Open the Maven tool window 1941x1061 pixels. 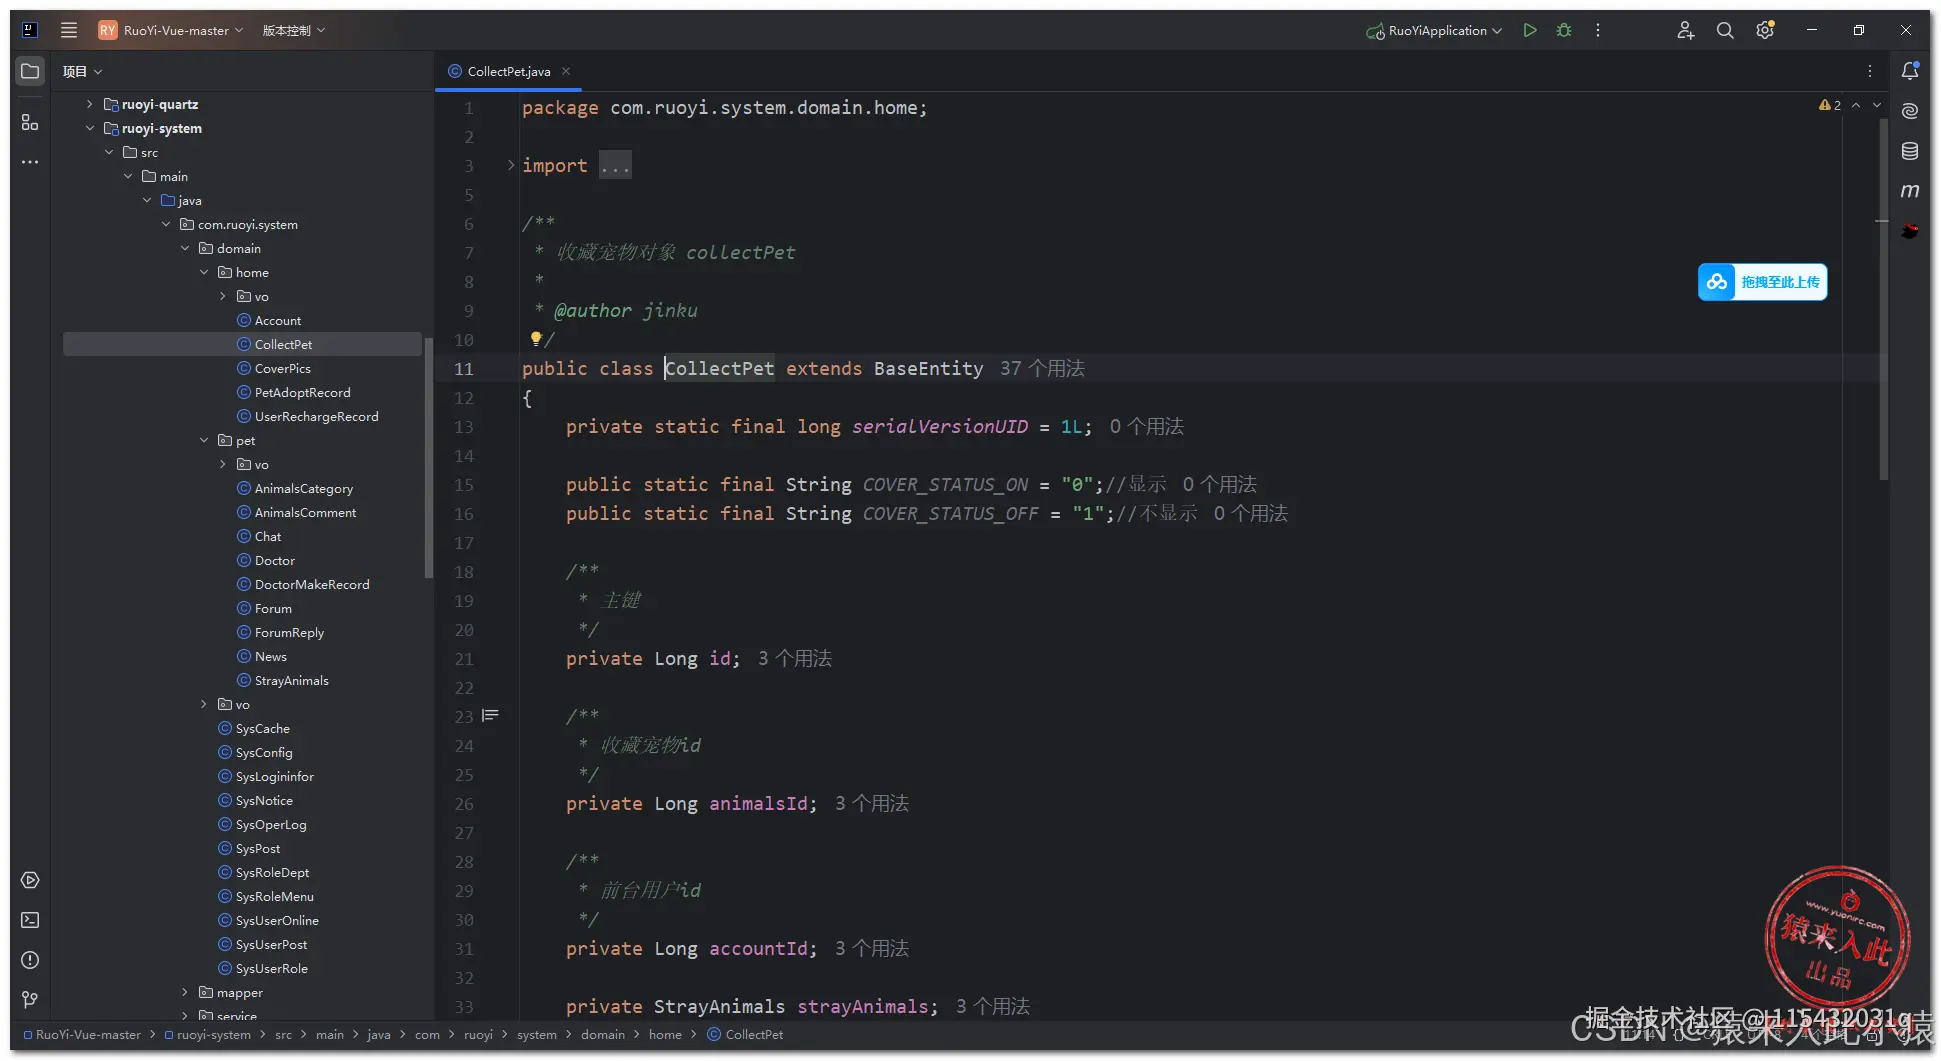pyautogui.click(x=1910, y=190)
